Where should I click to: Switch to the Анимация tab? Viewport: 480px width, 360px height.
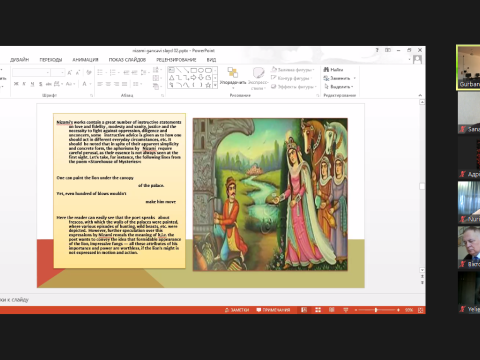pos(85,60)
